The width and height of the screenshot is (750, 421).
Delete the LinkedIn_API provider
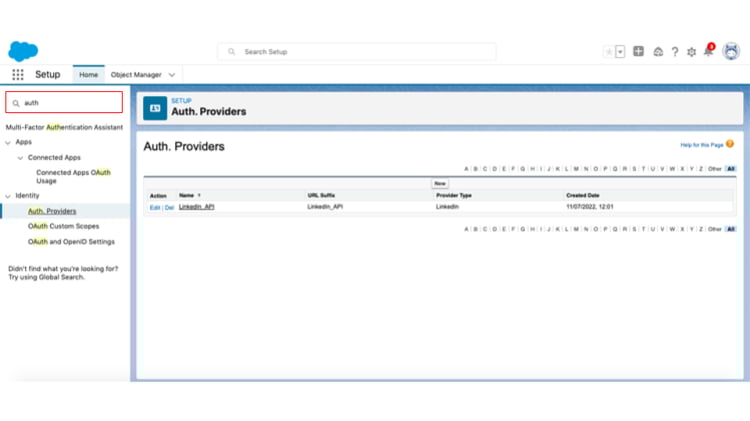[169, 208]
